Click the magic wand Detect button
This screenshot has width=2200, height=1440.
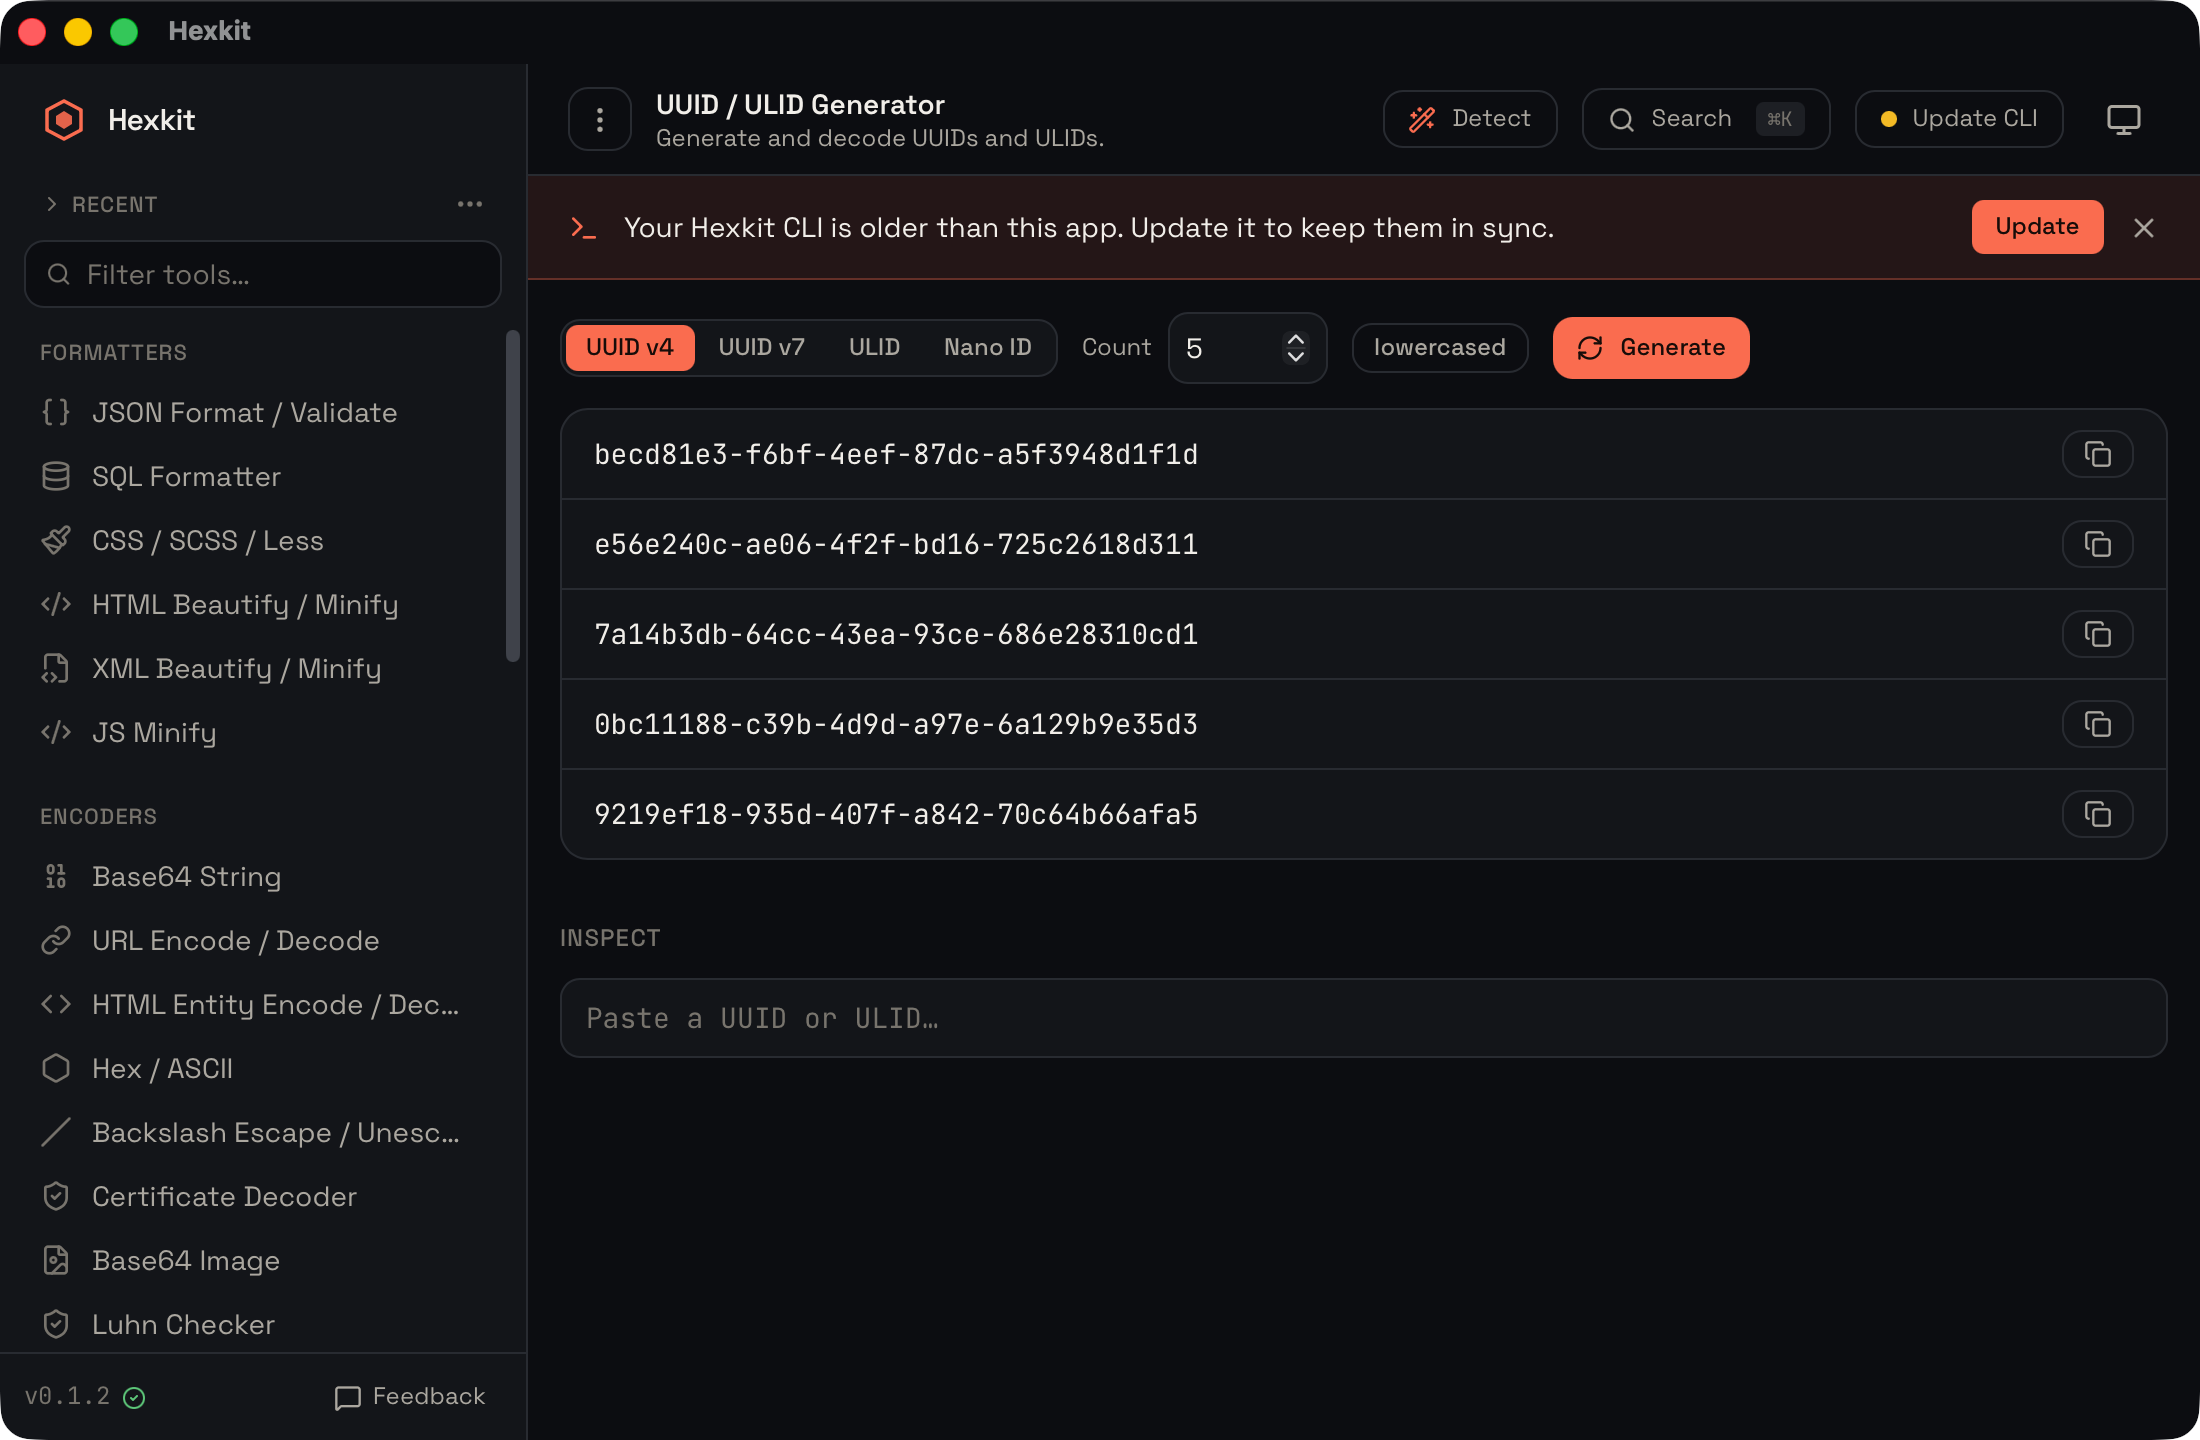pos(1470,119)
